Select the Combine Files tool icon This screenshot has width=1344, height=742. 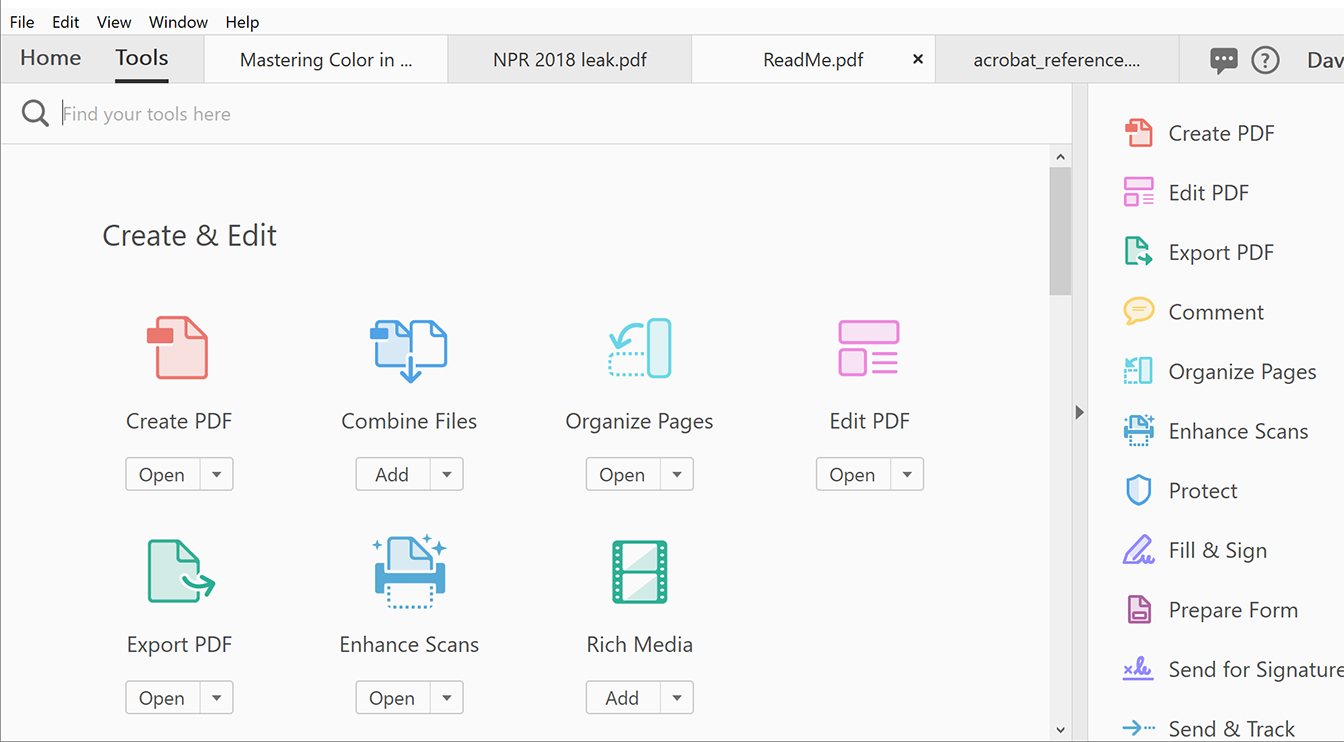pos(409,350)
